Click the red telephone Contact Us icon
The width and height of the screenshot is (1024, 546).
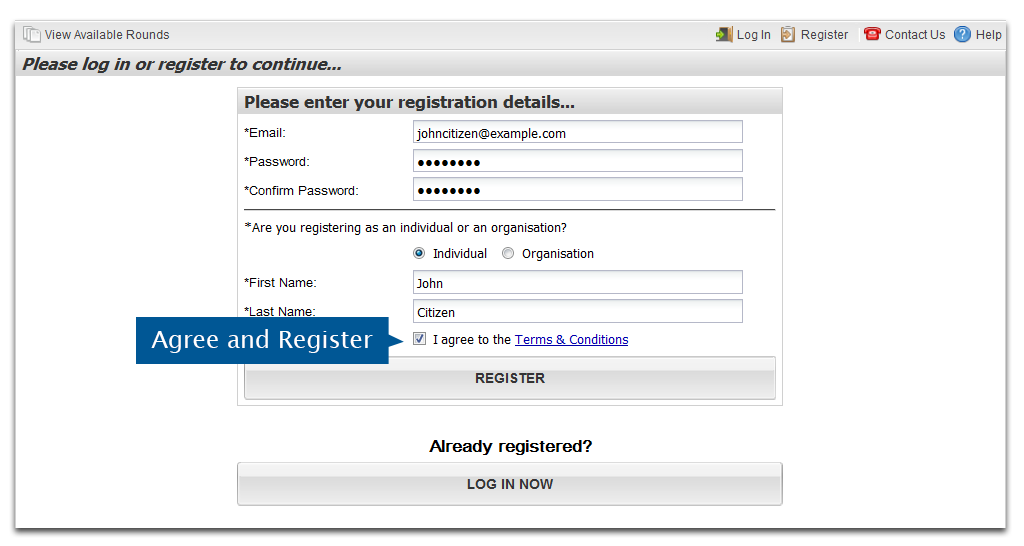pos(872,34)
